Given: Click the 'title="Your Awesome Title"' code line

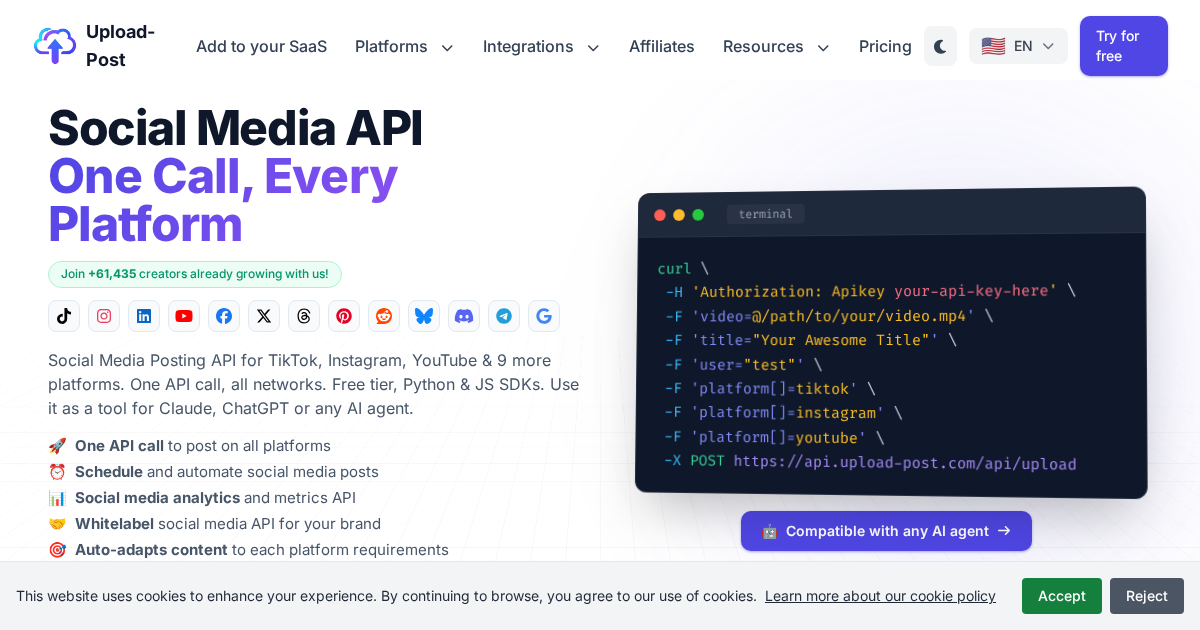Looking at the screenshot, I should pos(810,340).
